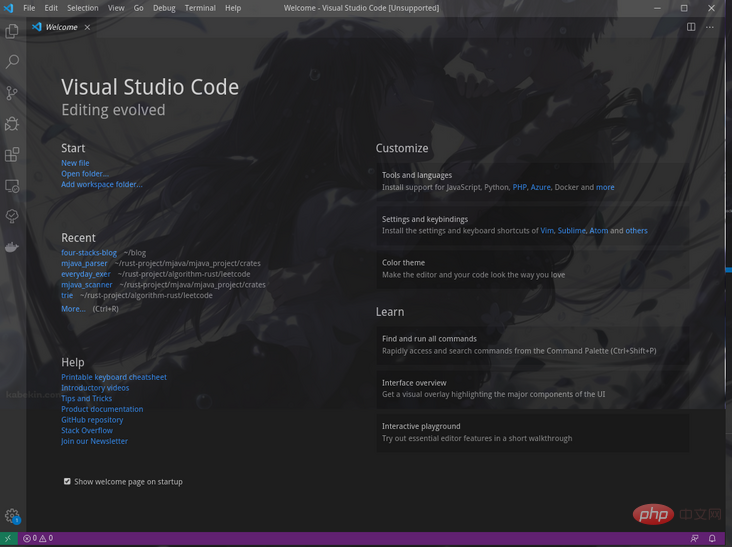Screen dimensions: 732x547
Task: Click the New file link
Action: (x=75, y=163)
